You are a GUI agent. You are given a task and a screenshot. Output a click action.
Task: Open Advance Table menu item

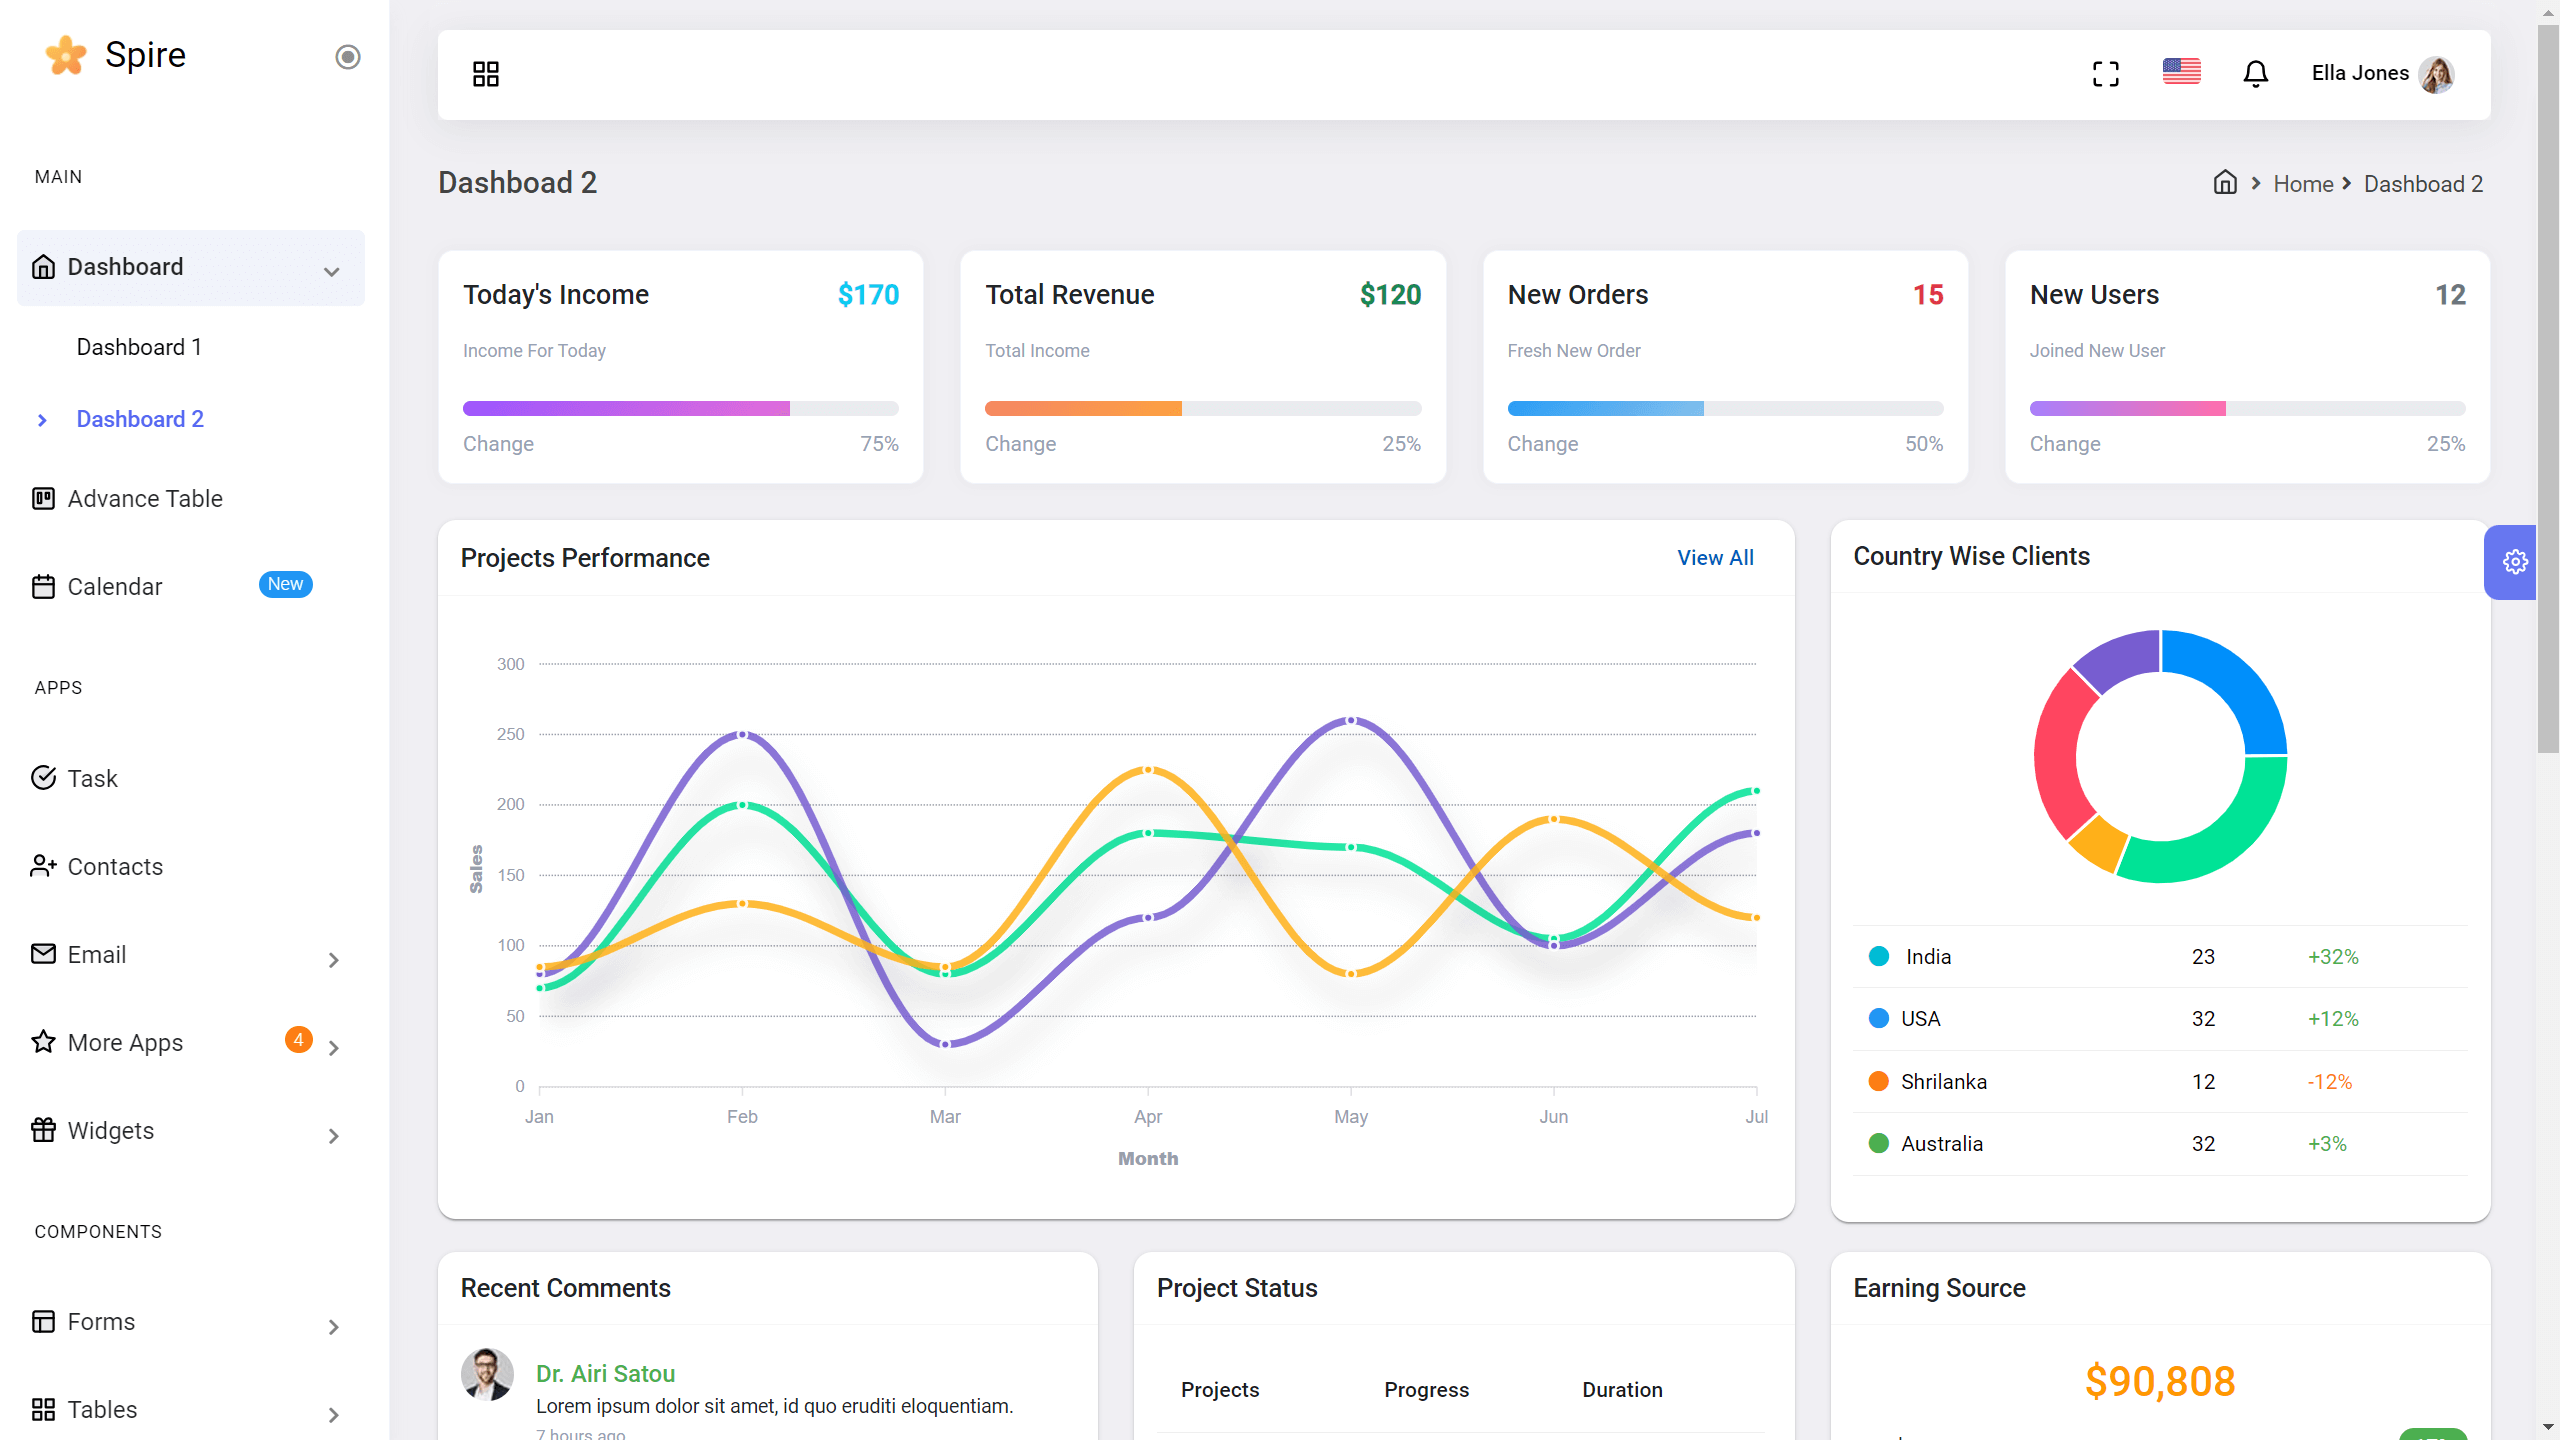click(x=145, y=499)
